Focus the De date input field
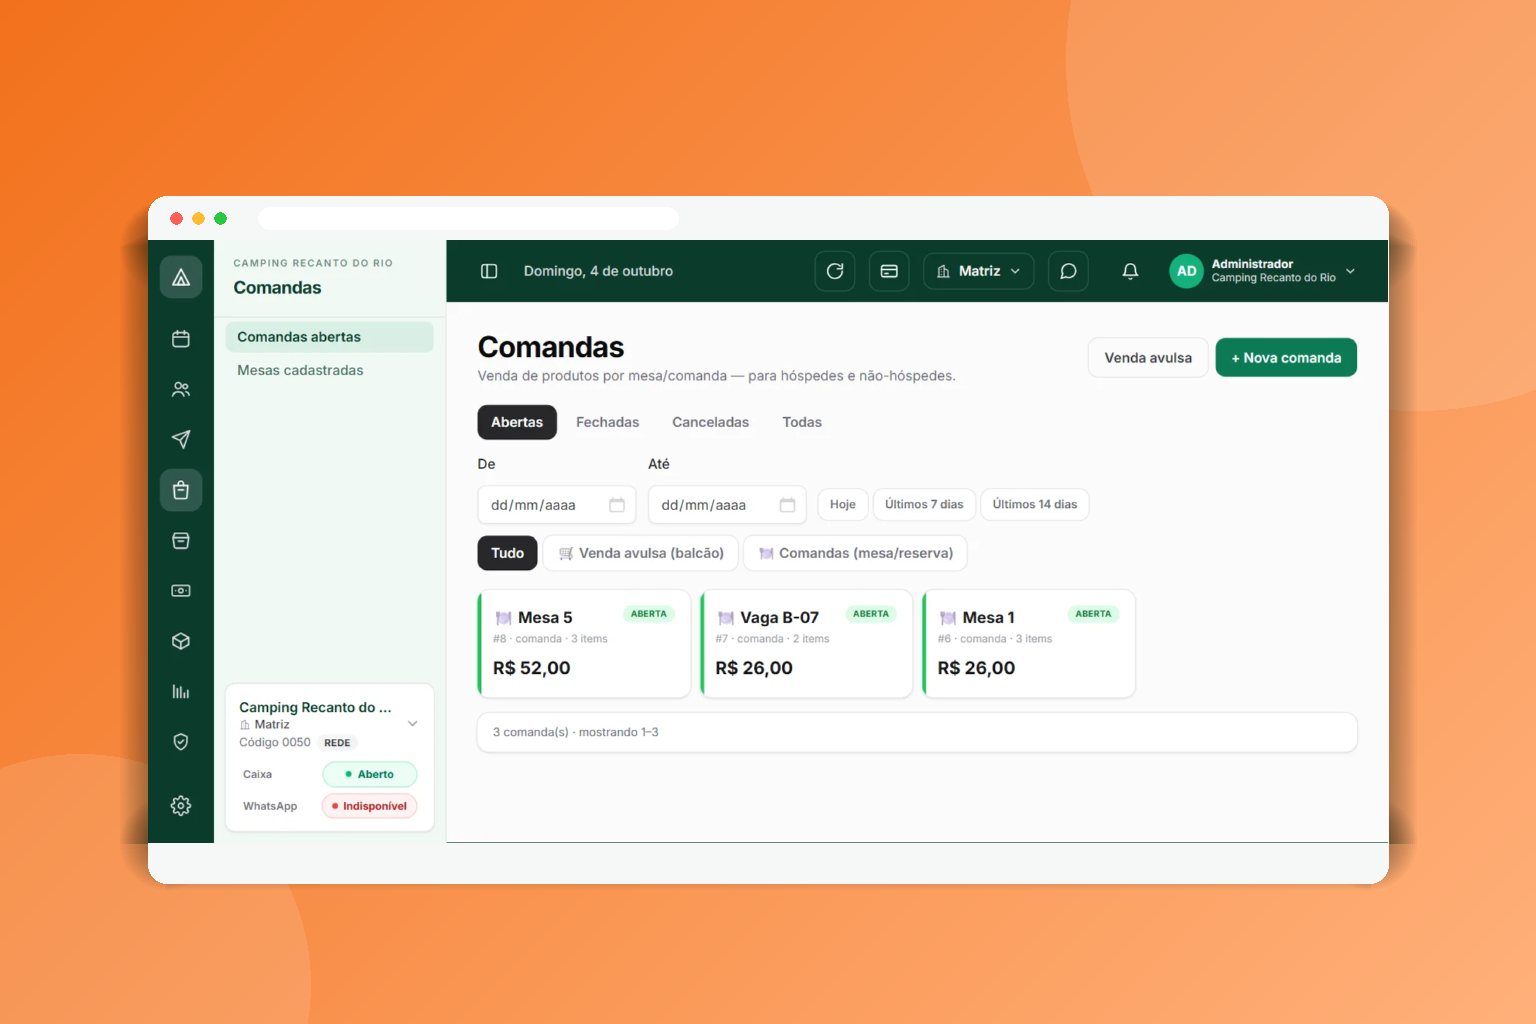The height and width of the screenshot is (1024, 1536). pos(557,505)
